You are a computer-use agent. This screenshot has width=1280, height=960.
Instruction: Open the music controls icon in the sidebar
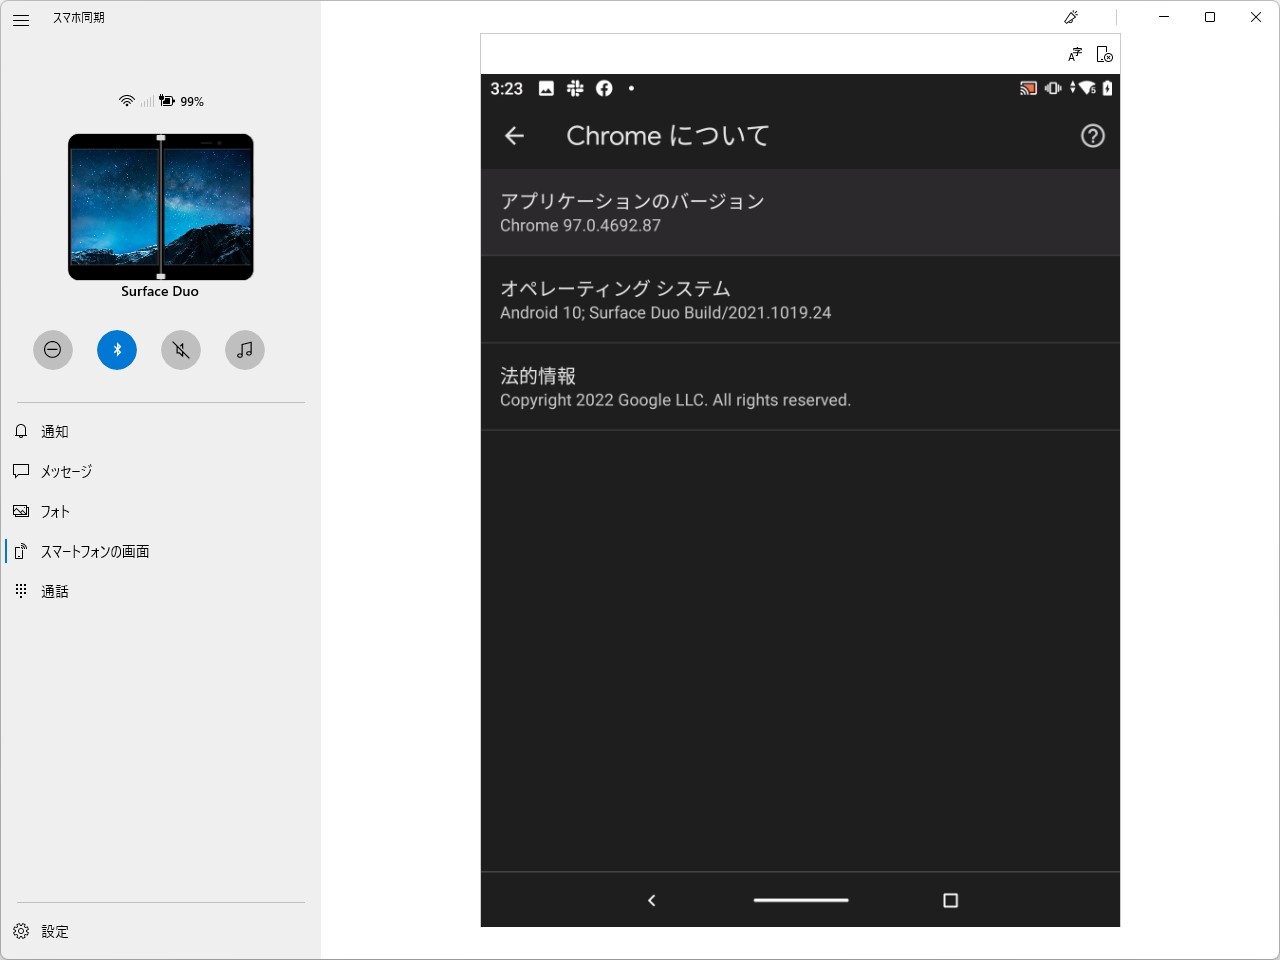tap(244, 350)
